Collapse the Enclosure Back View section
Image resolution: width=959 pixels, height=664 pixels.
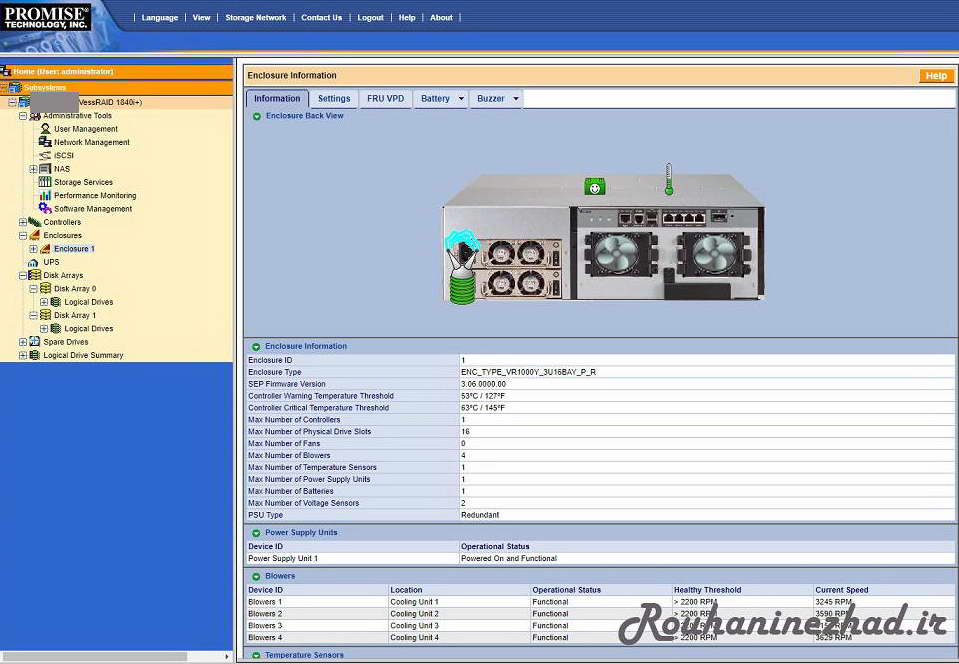point(257,116)
